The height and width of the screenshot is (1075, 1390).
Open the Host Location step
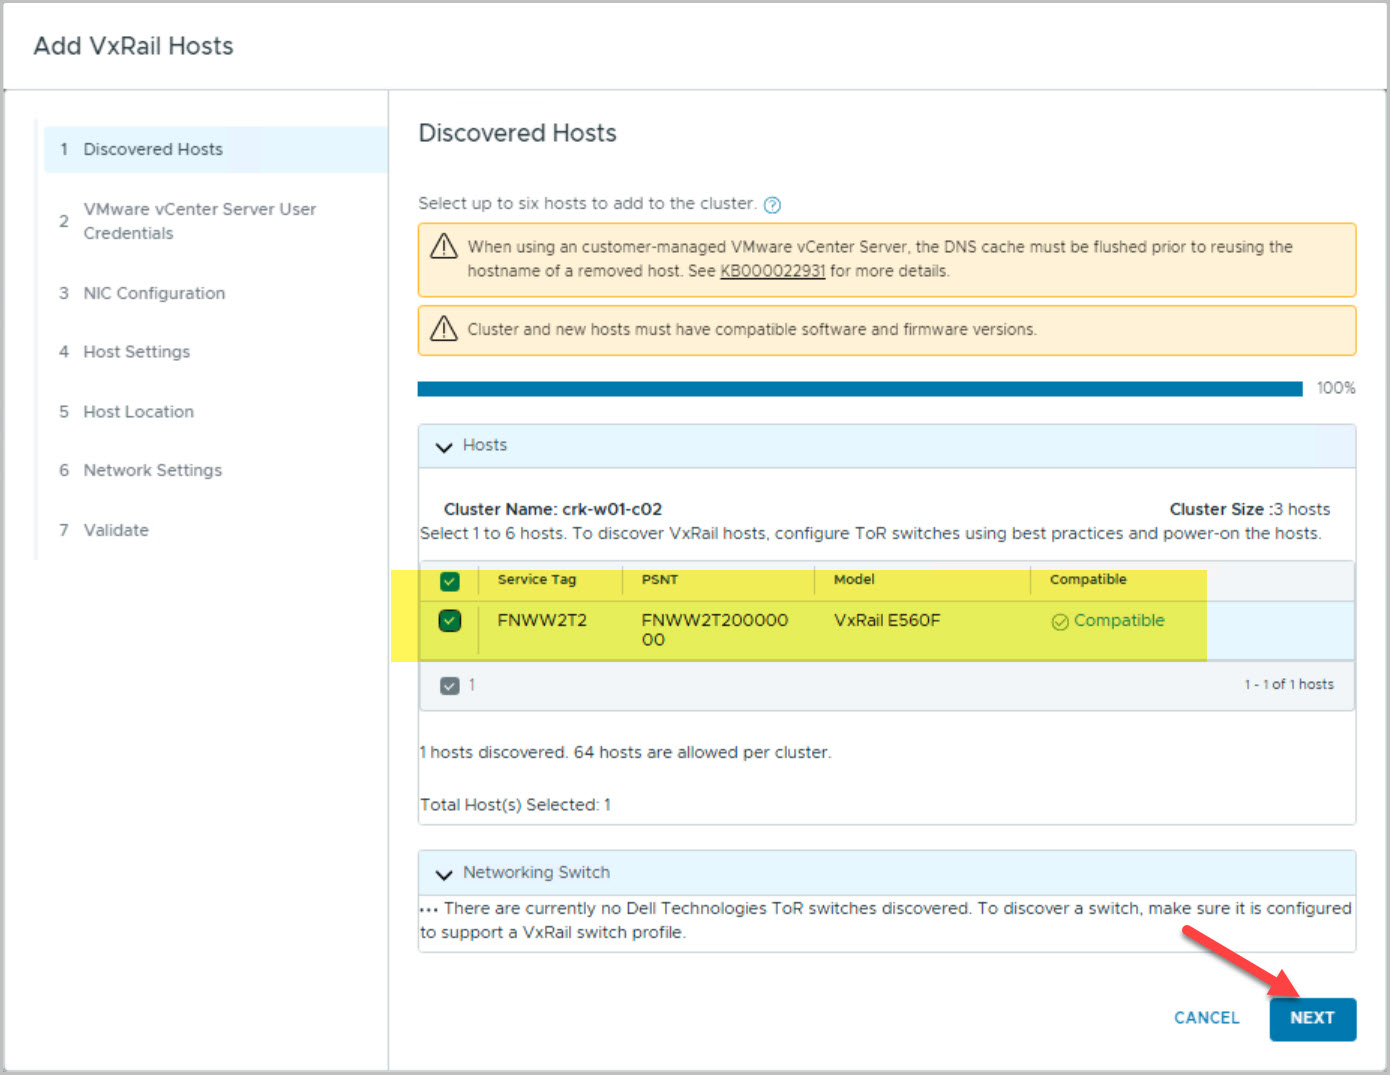tap(138, 412)
